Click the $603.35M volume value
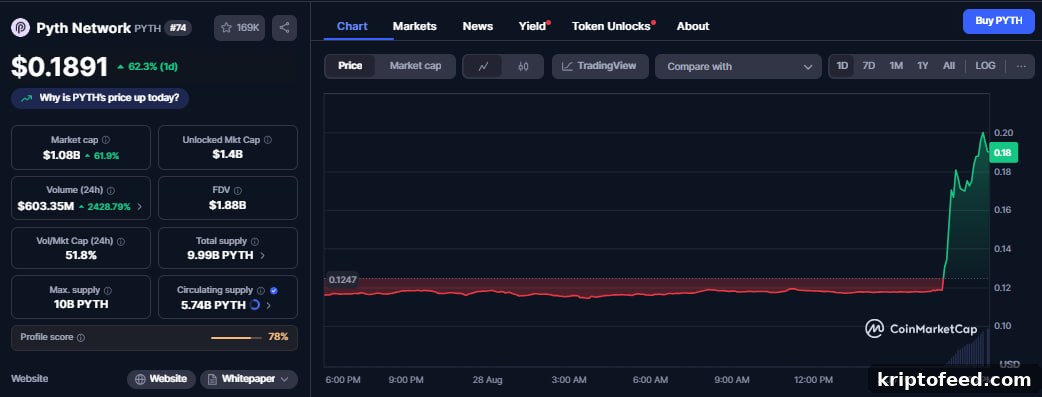Viewport: 1042px width, 397px height. (46, 206)
